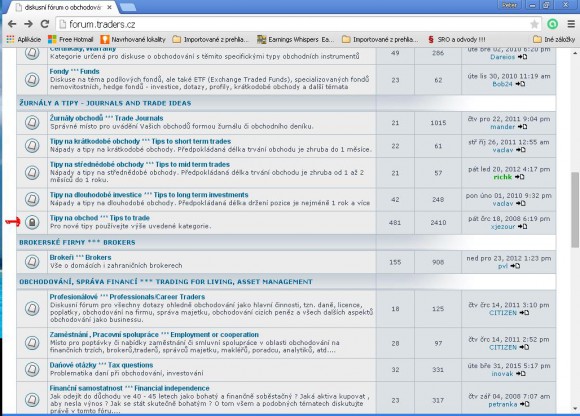Open Earnings Whispers bookmark

pos(296,39)
